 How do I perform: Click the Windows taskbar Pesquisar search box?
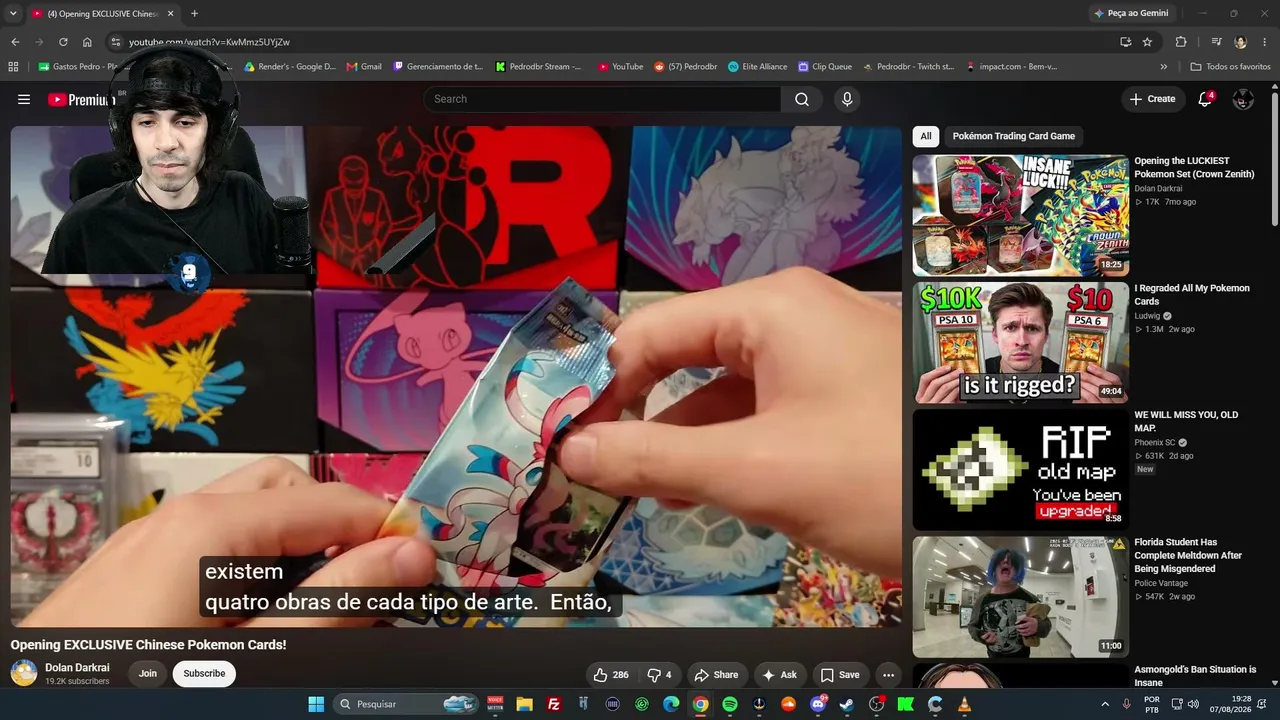pyautogui.click(x=405, y=704)
